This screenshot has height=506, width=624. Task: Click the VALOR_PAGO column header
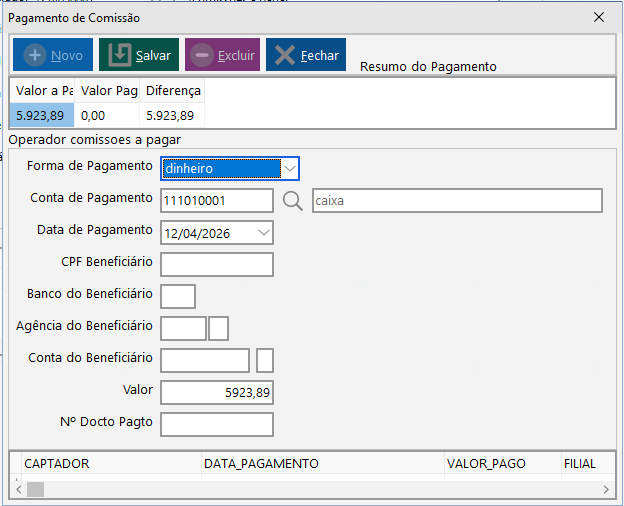tap(498, 464)
